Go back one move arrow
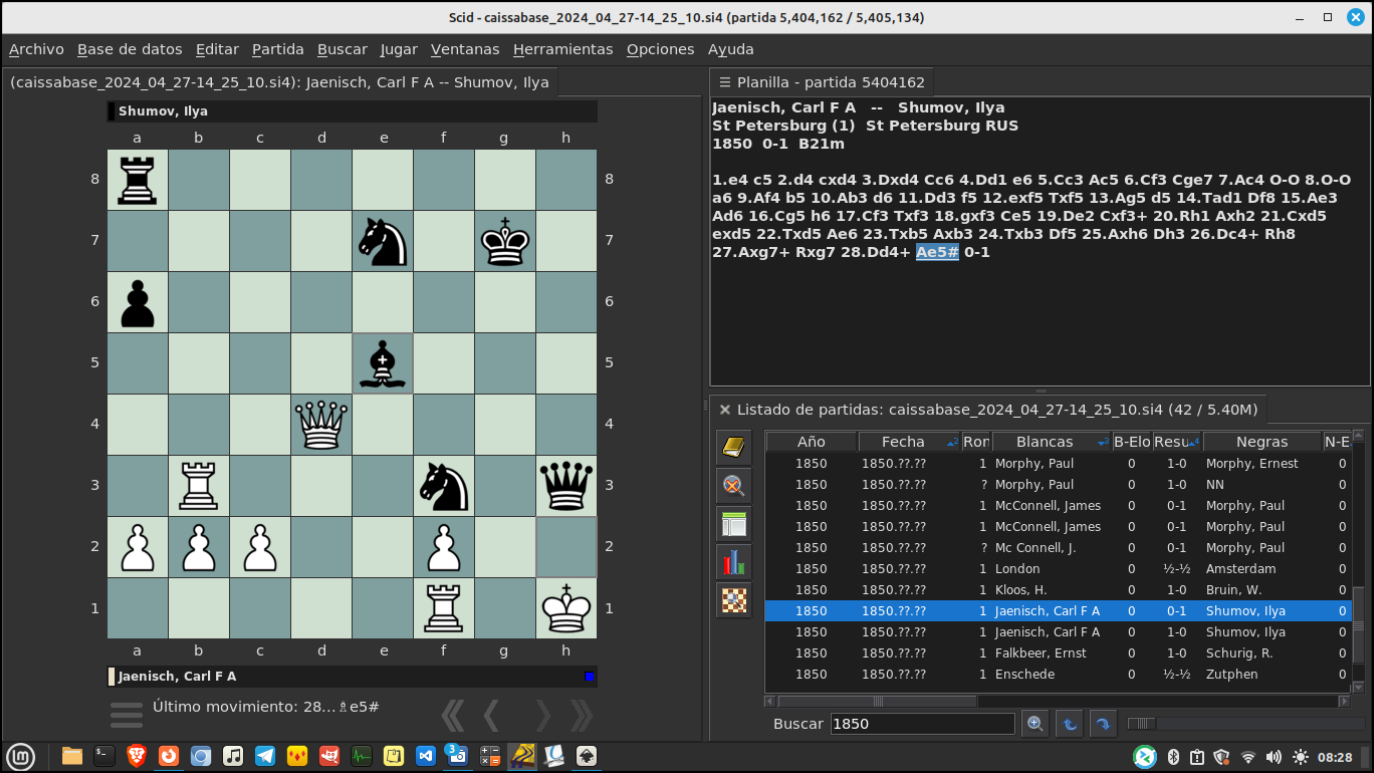 coord(492,715)
